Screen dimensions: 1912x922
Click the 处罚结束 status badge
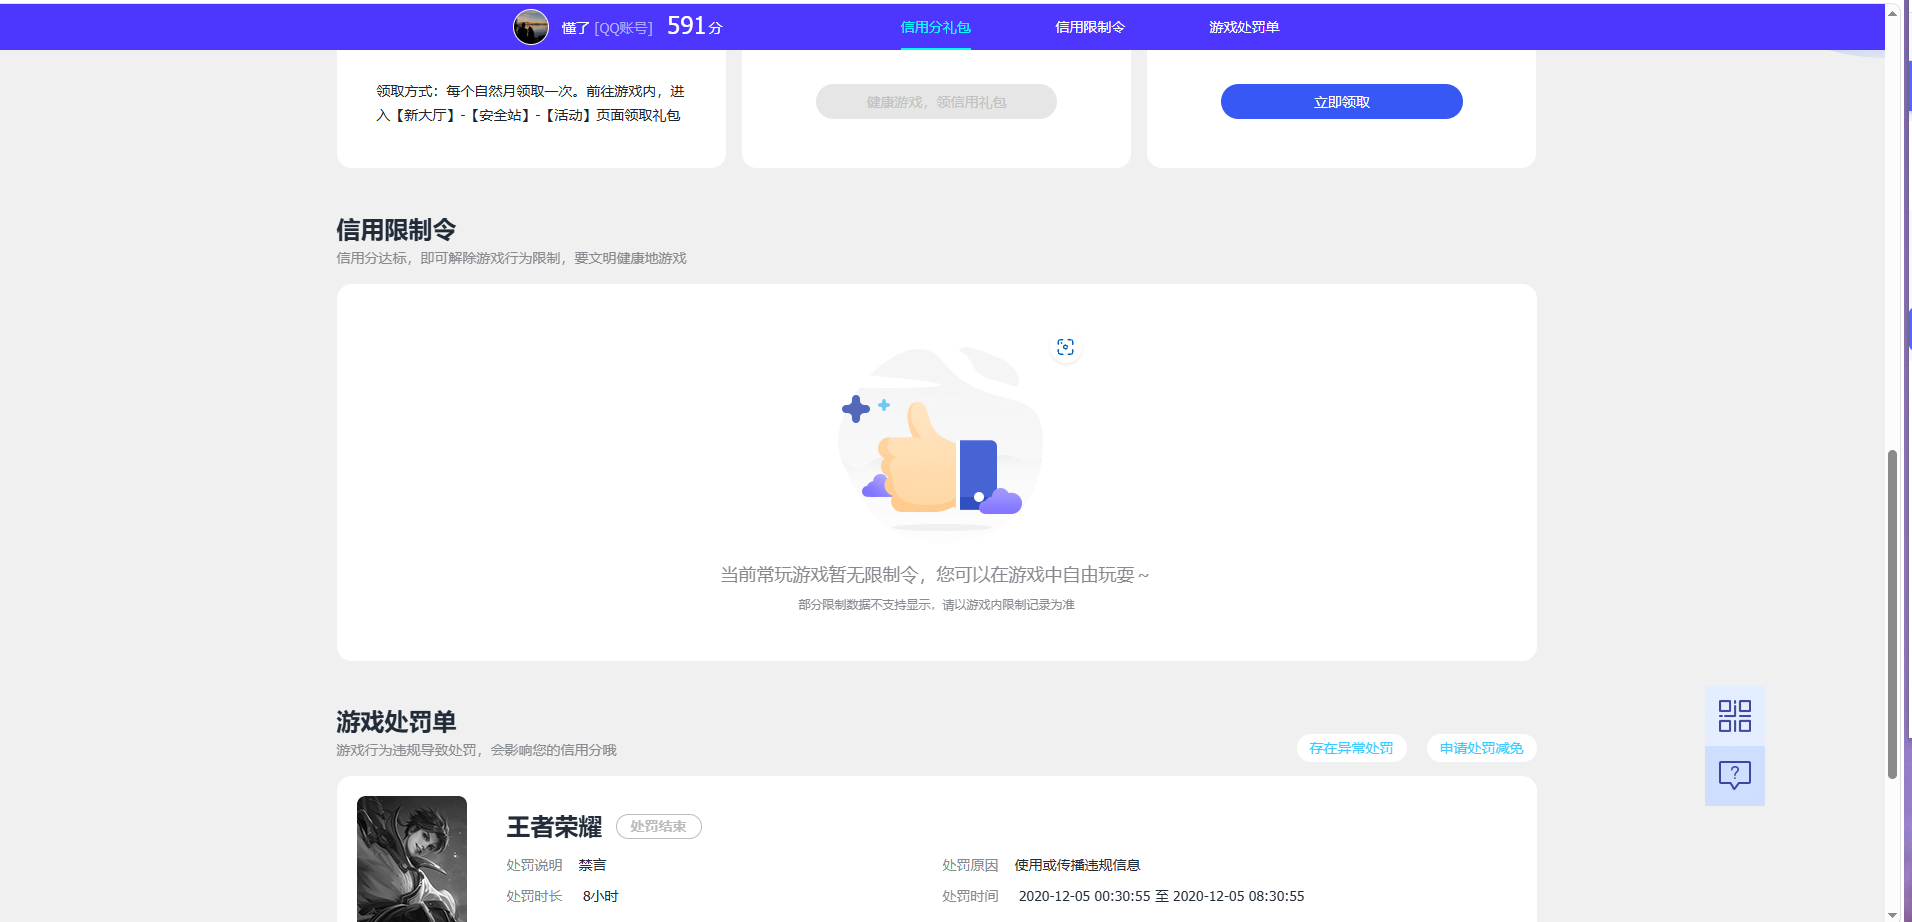(x=658, y=826)
